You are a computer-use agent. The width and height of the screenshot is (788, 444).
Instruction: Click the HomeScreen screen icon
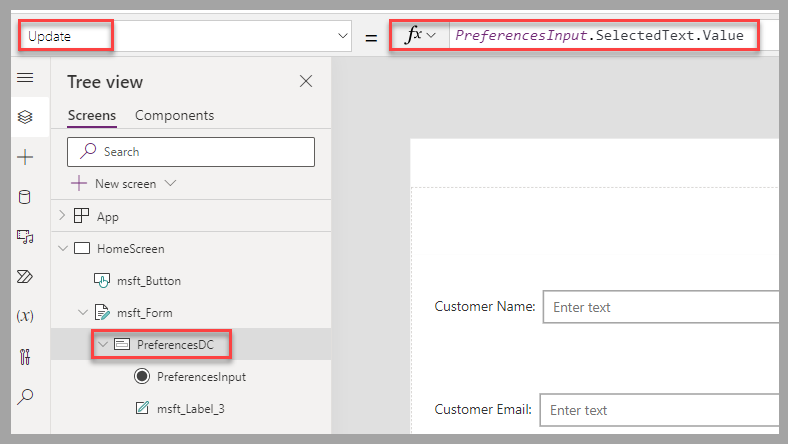[x=82, y=248]
